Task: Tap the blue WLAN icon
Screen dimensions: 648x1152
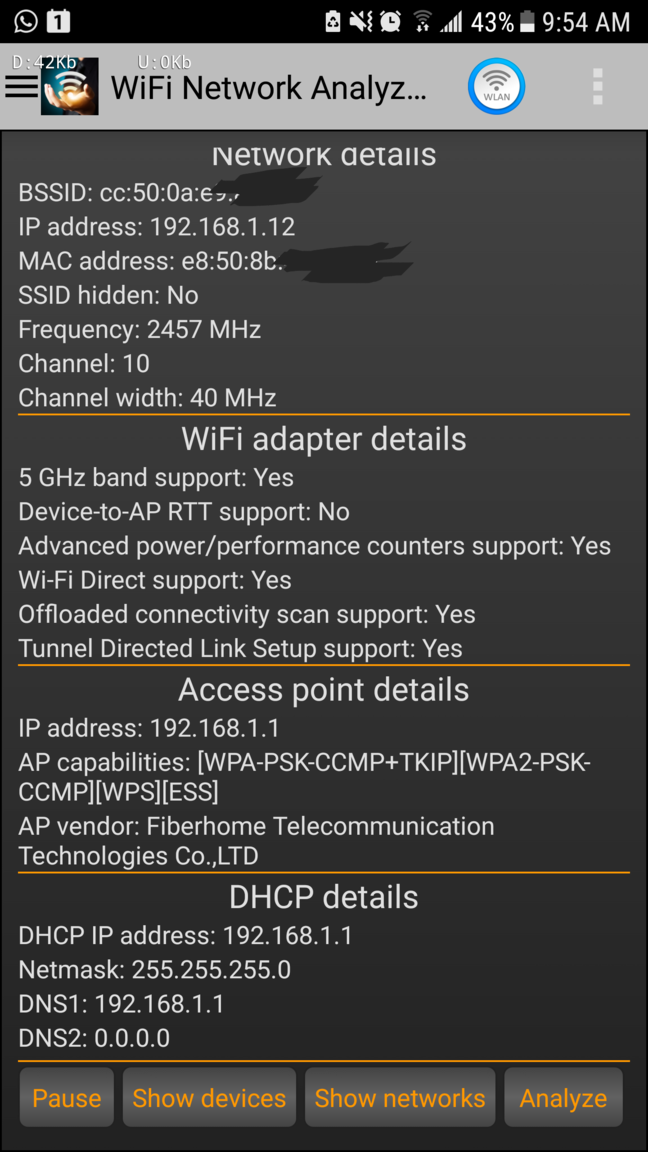Action: click(x=497, y=87)
